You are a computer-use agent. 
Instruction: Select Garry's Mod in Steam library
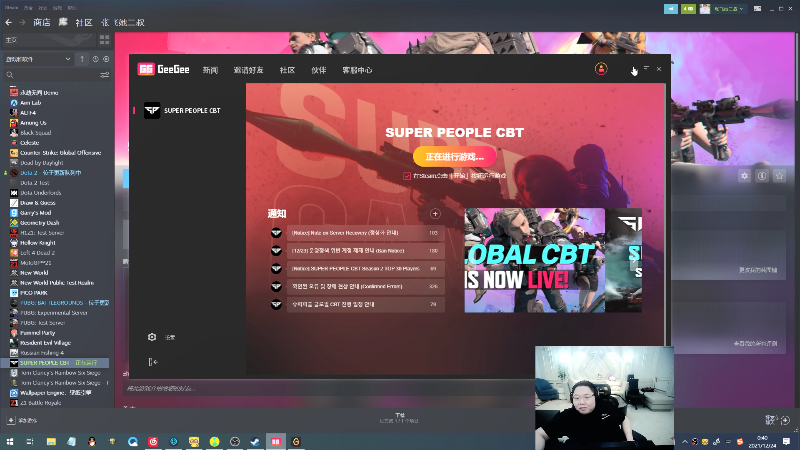pyautogui.click(x=35, y=213)
